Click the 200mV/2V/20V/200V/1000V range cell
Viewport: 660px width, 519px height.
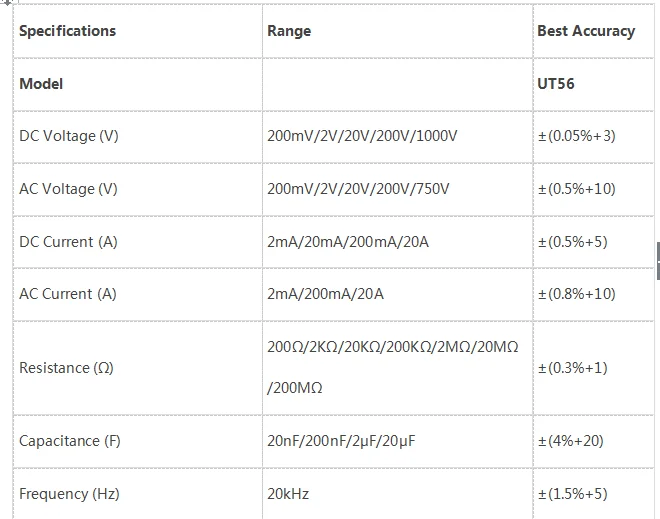398,137
